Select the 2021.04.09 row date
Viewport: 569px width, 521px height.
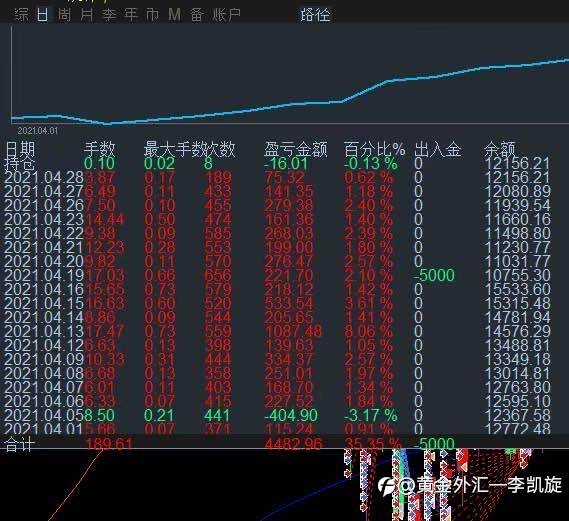click(x=44, y=359)
